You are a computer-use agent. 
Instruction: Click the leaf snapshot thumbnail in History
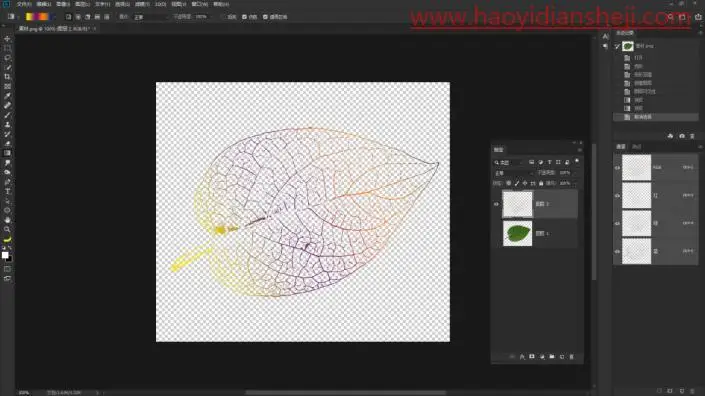point(628,46)
